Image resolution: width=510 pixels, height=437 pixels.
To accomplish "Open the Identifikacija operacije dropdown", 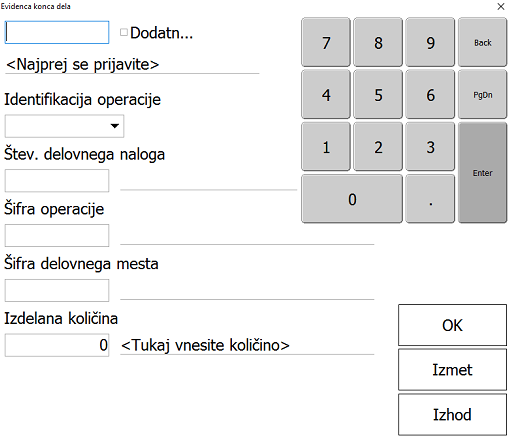I will 64,126.
